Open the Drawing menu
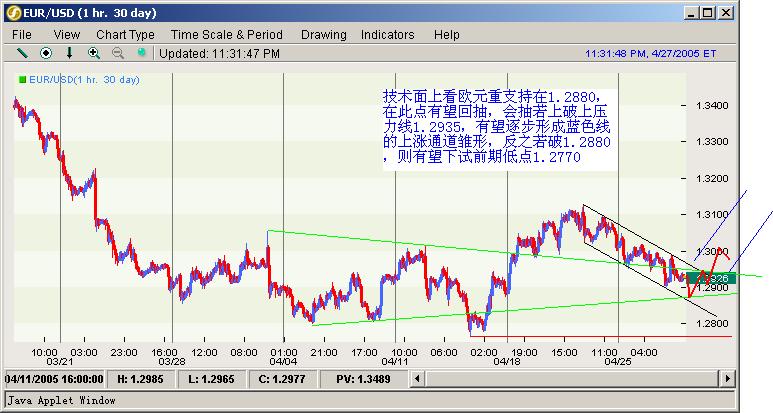Viewport: 773px width, 413px height. pyautogui.click(x=323, y=34)
